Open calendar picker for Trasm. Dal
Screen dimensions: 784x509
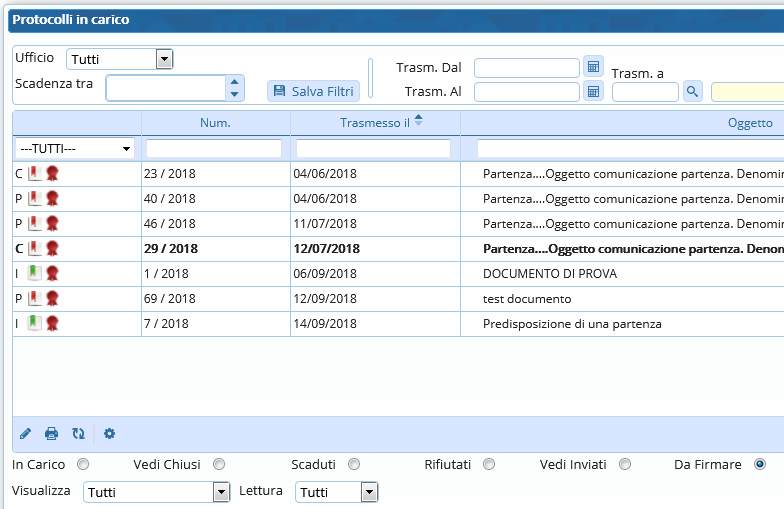pos(593,67)
